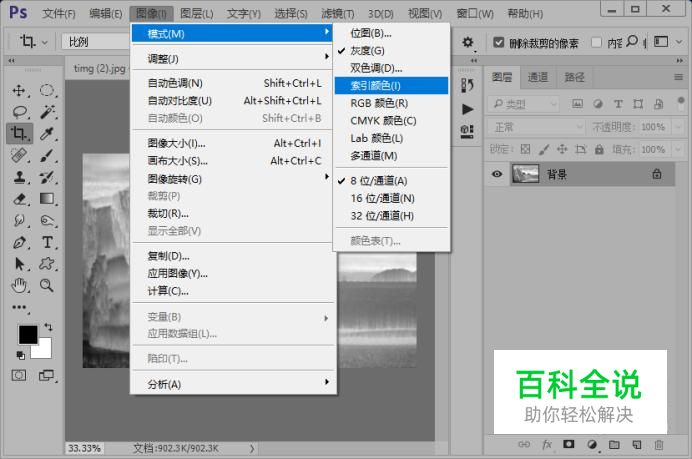Open the crop ratio dropdown

click(x=95, y=42)
